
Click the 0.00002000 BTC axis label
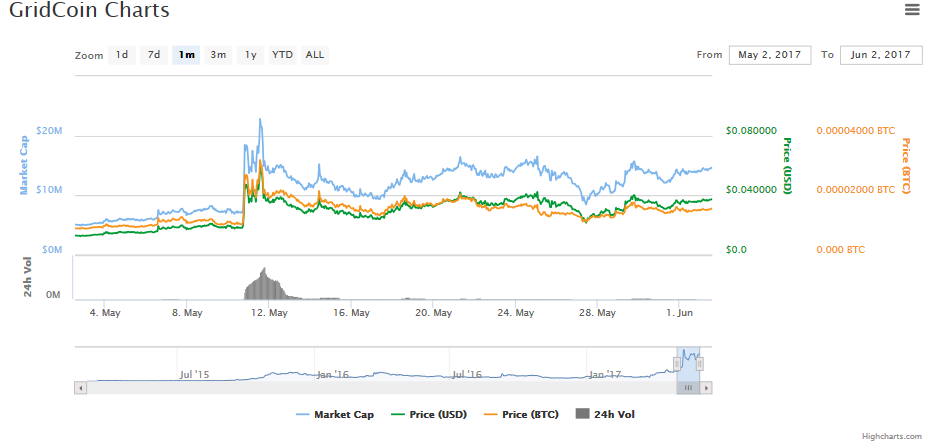click(856, 190)
